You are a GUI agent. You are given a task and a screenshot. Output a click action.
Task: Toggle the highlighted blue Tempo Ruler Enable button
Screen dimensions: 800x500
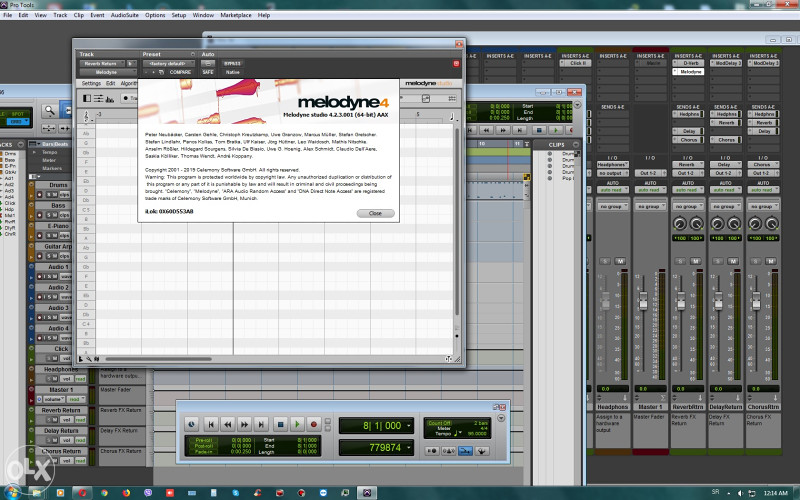tap(465, 451)
